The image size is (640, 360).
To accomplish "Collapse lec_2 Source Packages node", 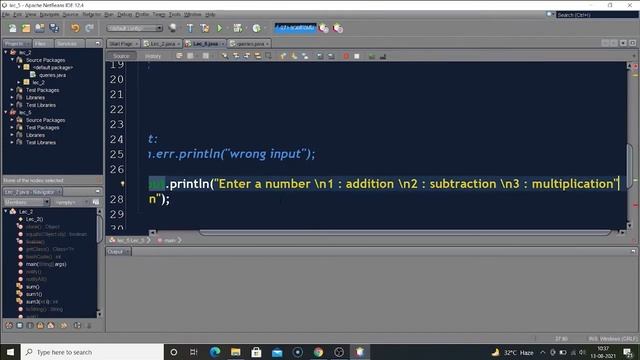I will (12, 60).
